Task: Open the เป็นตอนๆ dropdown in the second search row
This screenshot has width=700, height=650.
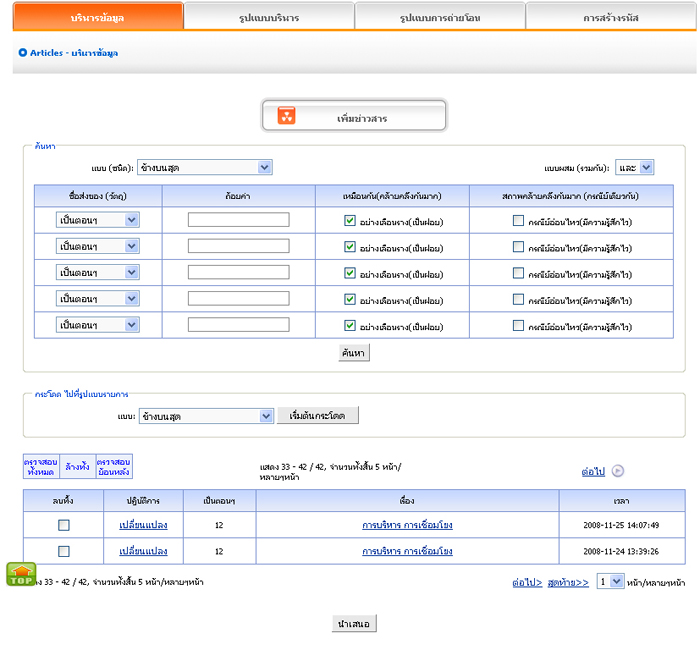Action: click(x=97, y=246)
